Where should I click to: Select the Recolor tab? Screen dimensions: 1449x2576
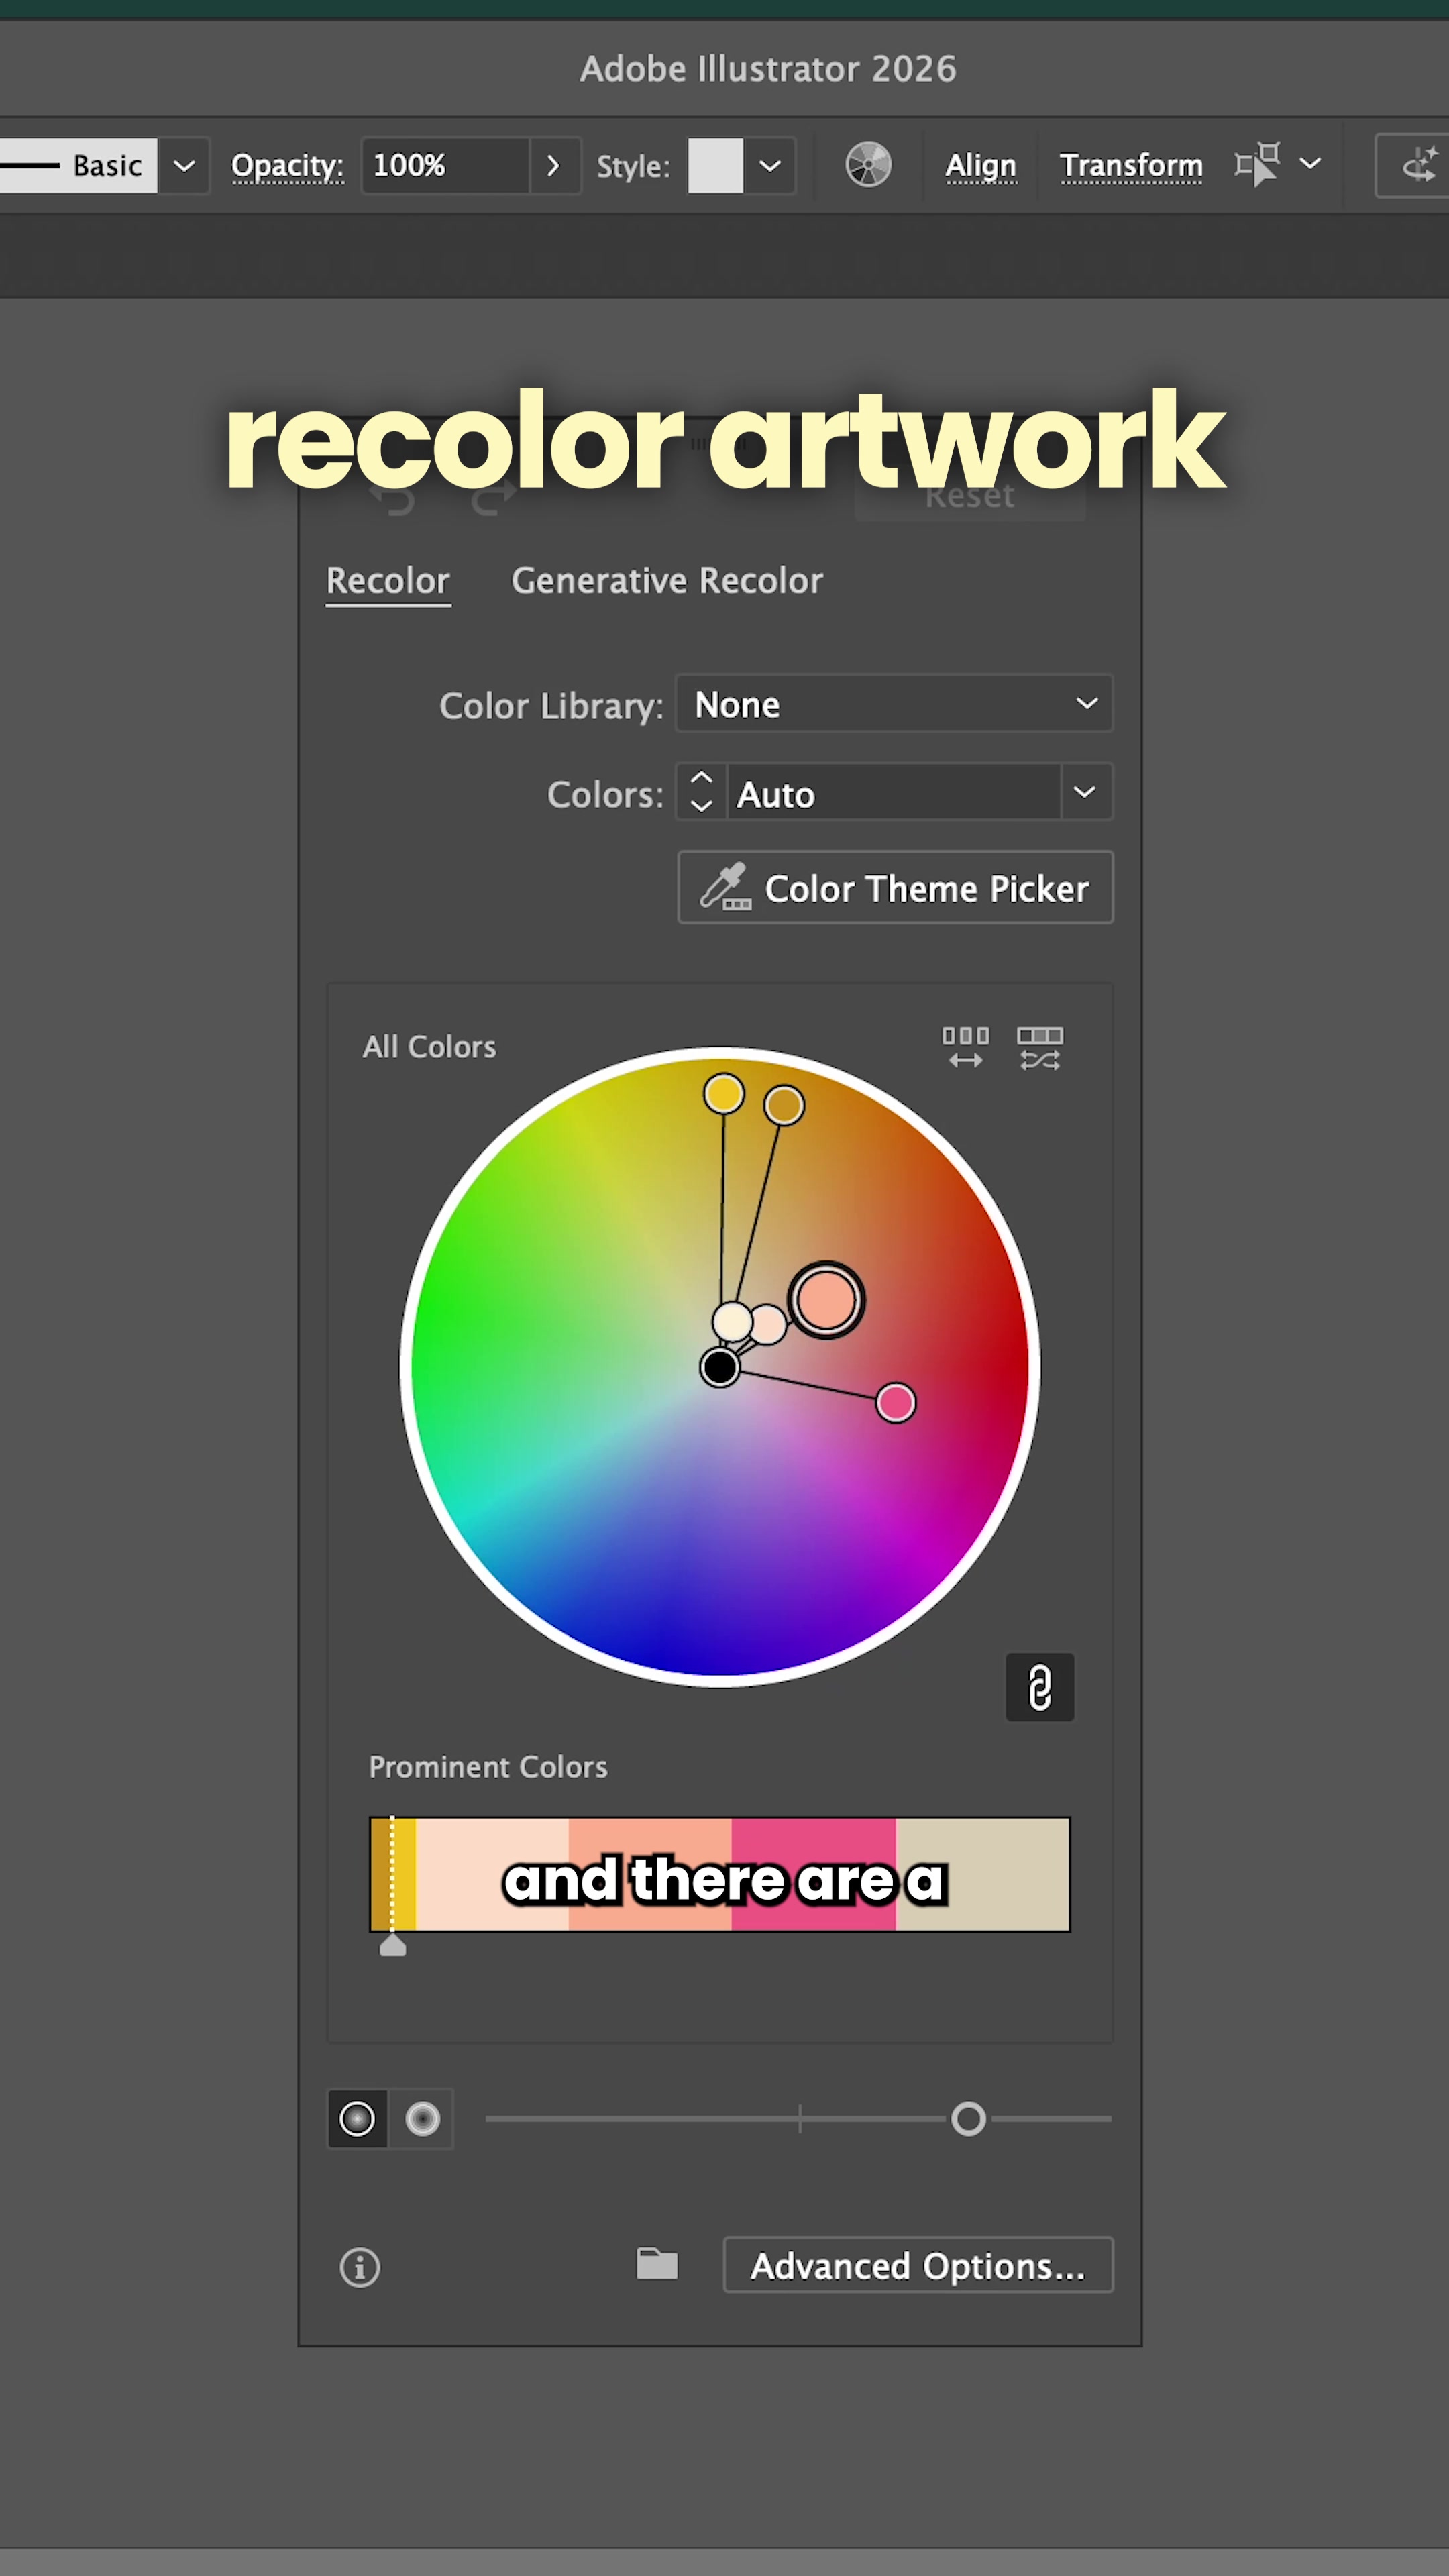(388, 581)
